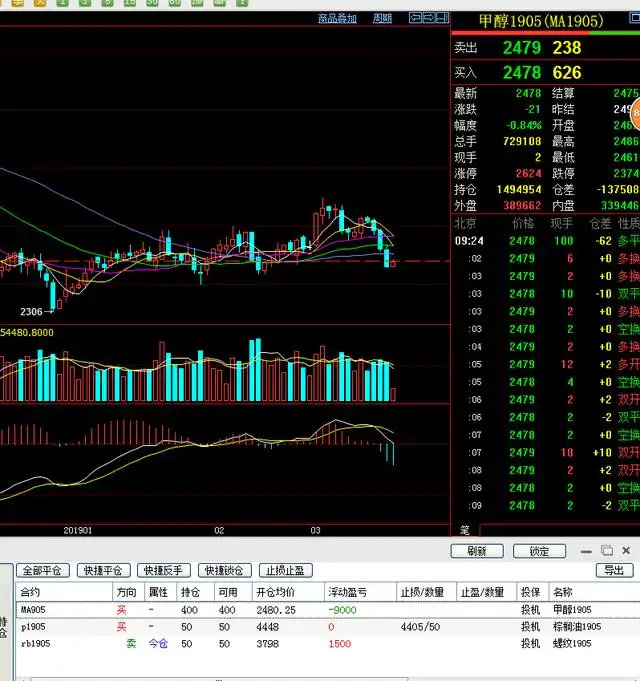
Task: Click the 54480.8000 volume indicator value
Action: [x=27, y=333]
